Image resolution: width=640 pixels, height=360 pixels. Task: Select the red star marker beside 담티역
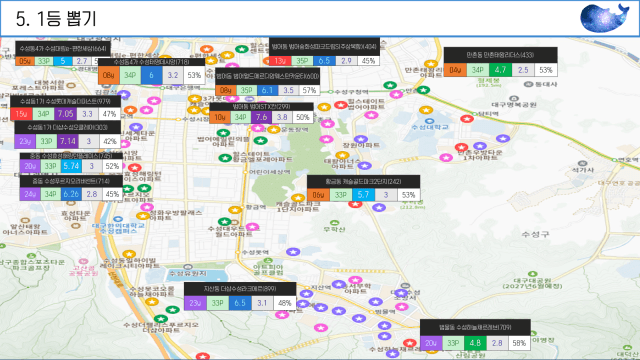click(x=467, y=119)
